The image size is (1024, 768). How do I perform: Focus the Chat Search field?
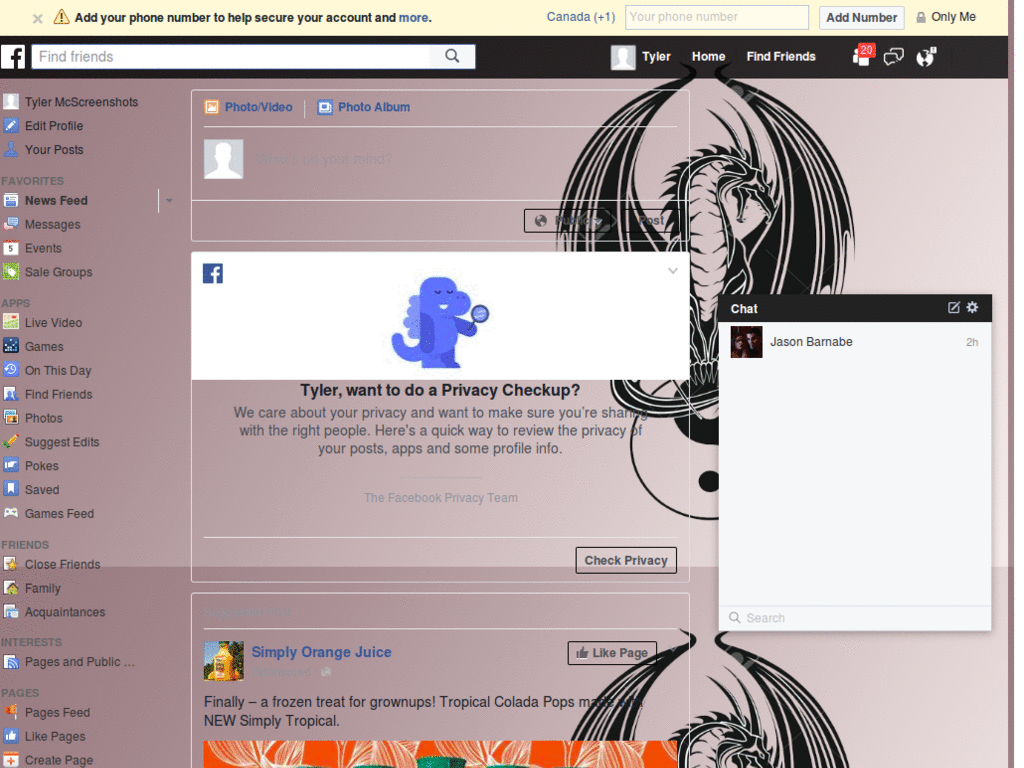(x=855, y=618)
